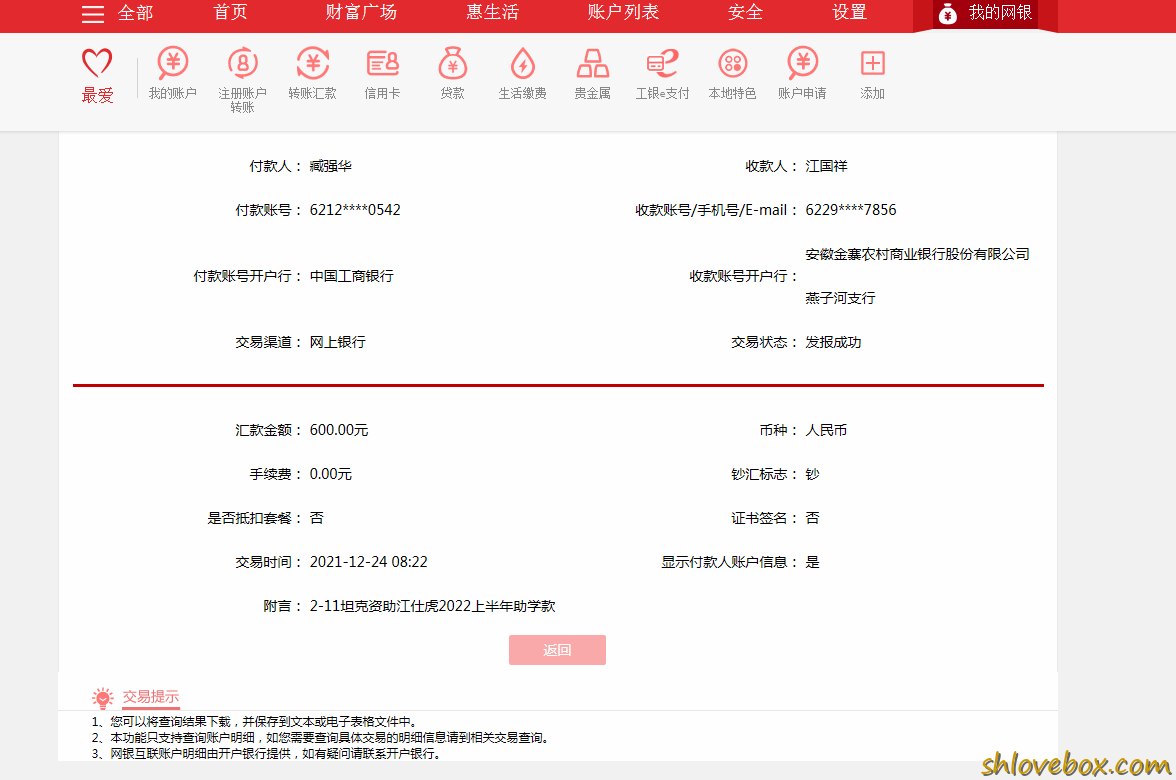Click the 显示付款人账户信息 value 是
The image size is (1176, 780).
pos(812,562)
